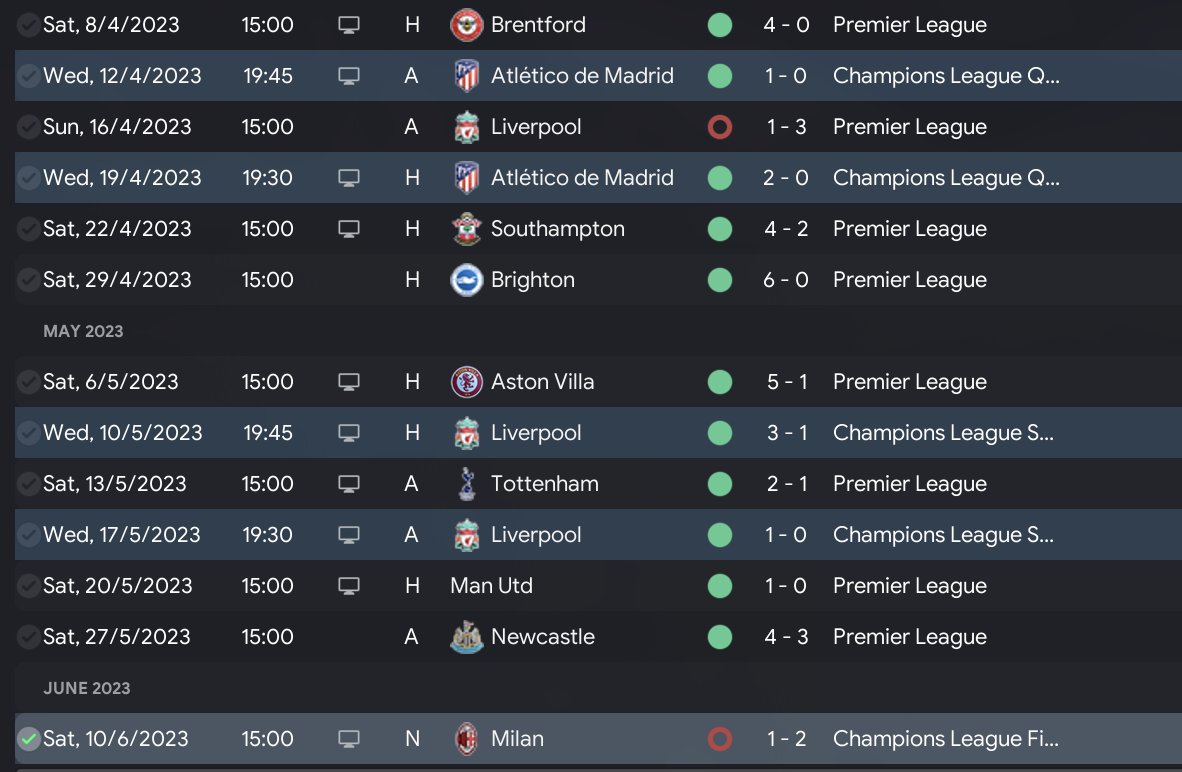Click the Aston Villa badge

tap(466, 381)
